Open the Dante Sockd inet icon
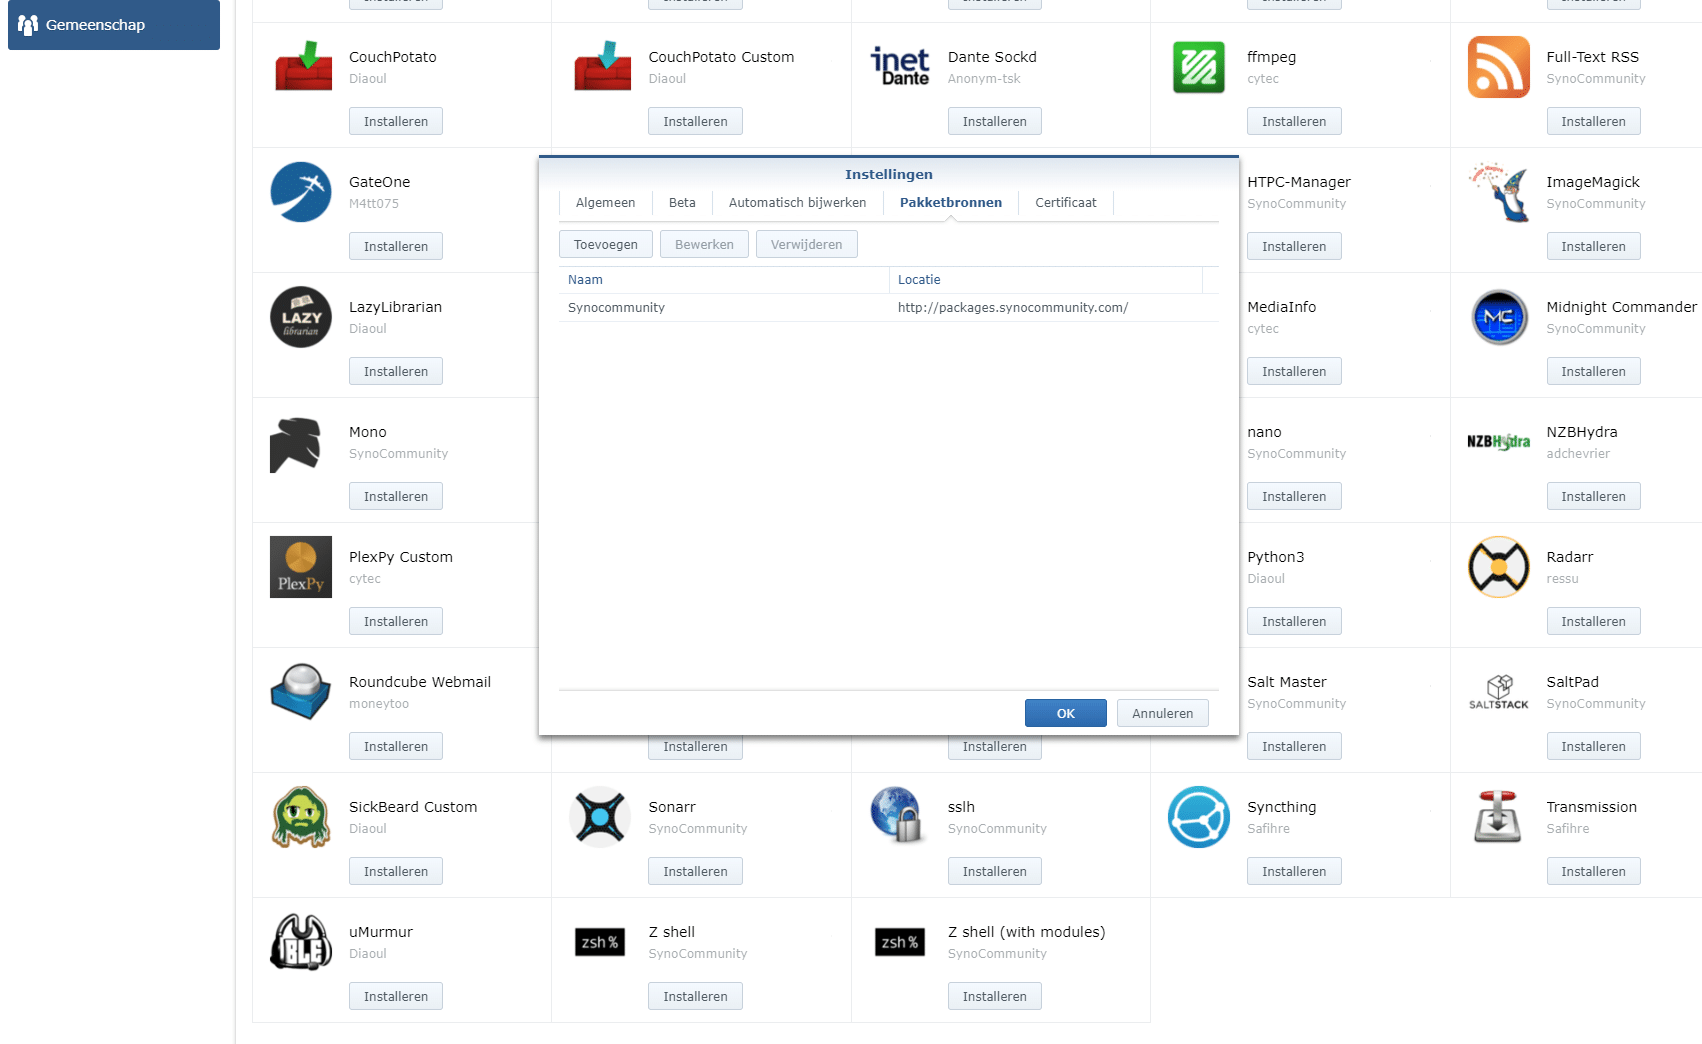Image resolution: width=1702 pixels, height=1044 pixels. 900,66
